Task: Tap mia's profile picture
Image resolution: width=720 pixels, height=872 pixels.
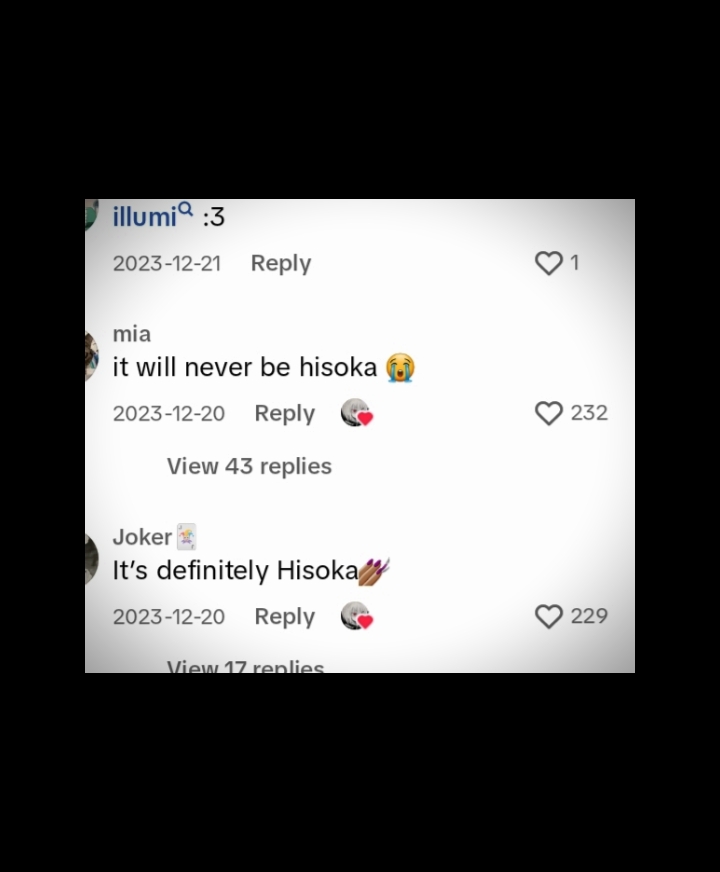Action: (x=92, y=355)
